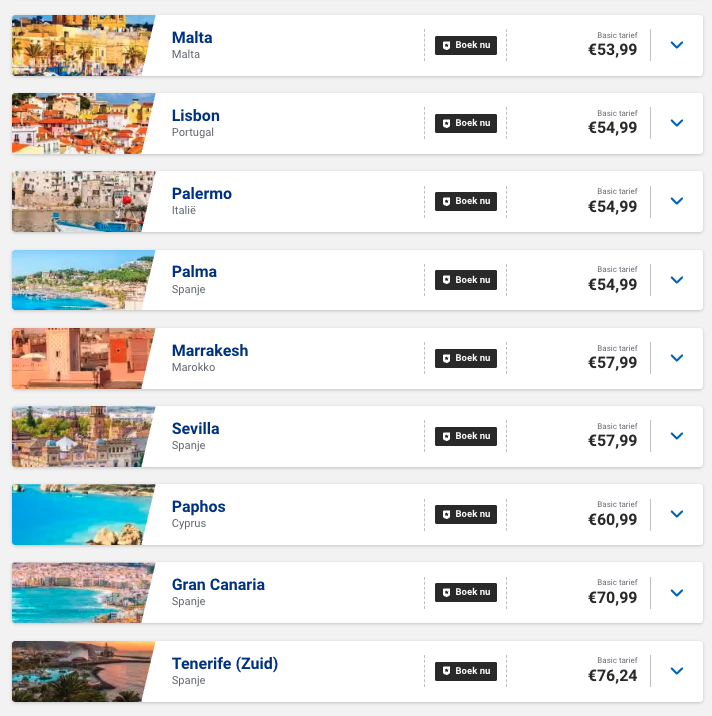Image resolution: width=712 pixels, height=716 pixels.
Task: Click Boek nu for Gran Canaria
Action: coord(466,592)
